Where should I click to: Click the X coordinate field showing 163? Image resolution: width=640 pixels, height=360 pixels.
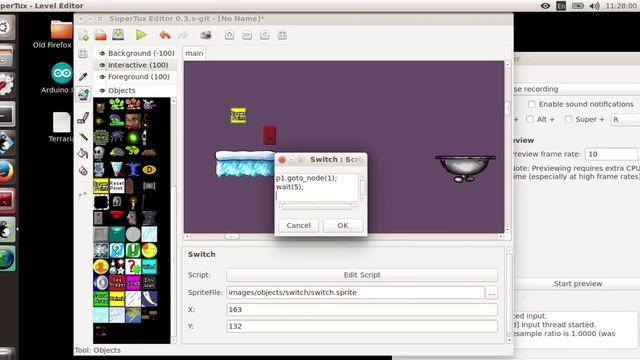[362, 309]
